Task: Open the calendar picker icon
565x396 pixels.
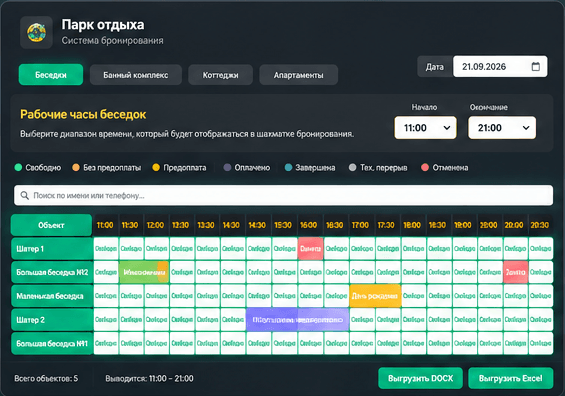Action: [535, 66]
